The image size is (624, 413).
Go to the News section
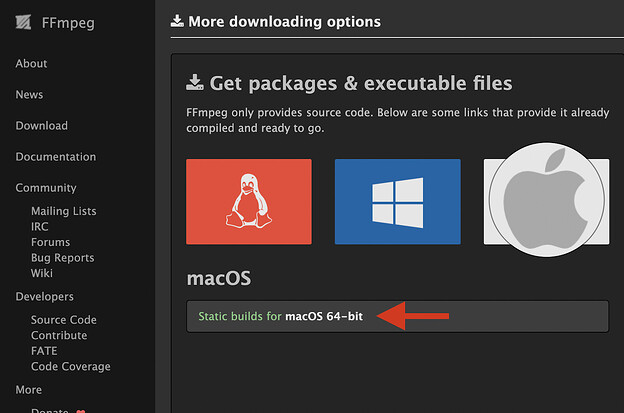29,95
